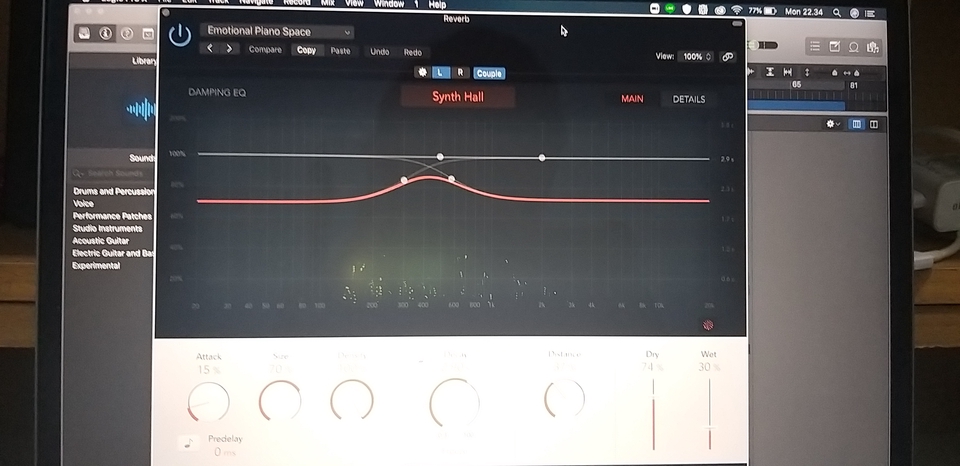Click the link chain icon in Reverb window

click(727, 56)
